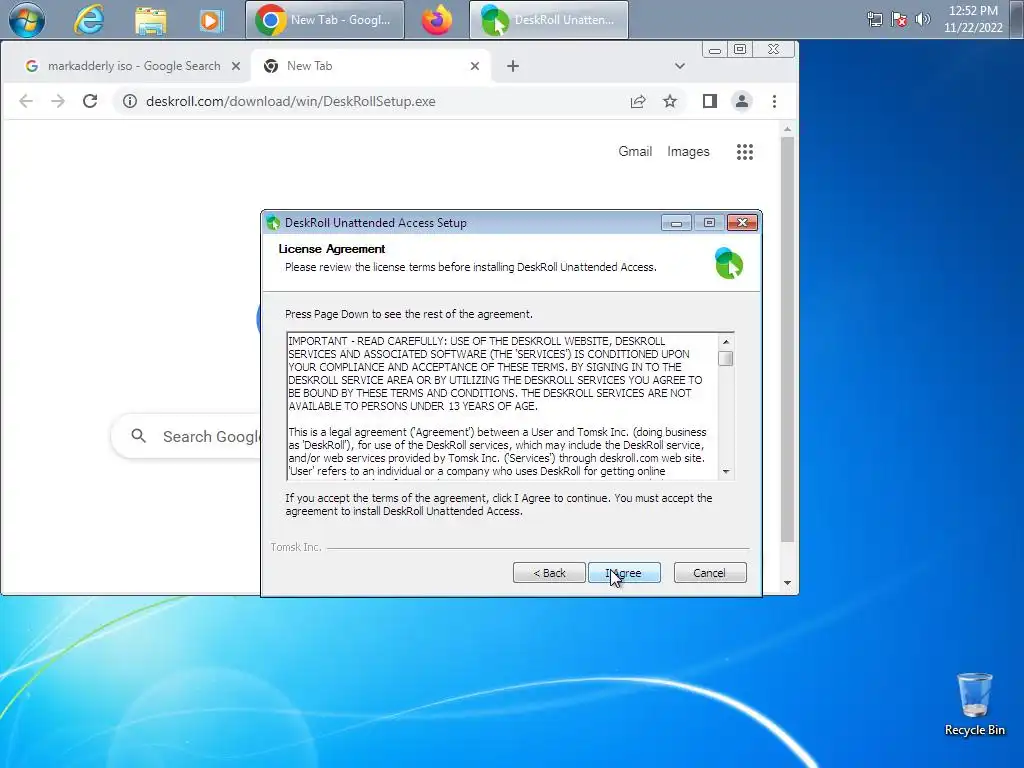The height and width of the screenshot is (768, 1024).
Task: Go back in Chrome
Action: [x=25, y=101]
